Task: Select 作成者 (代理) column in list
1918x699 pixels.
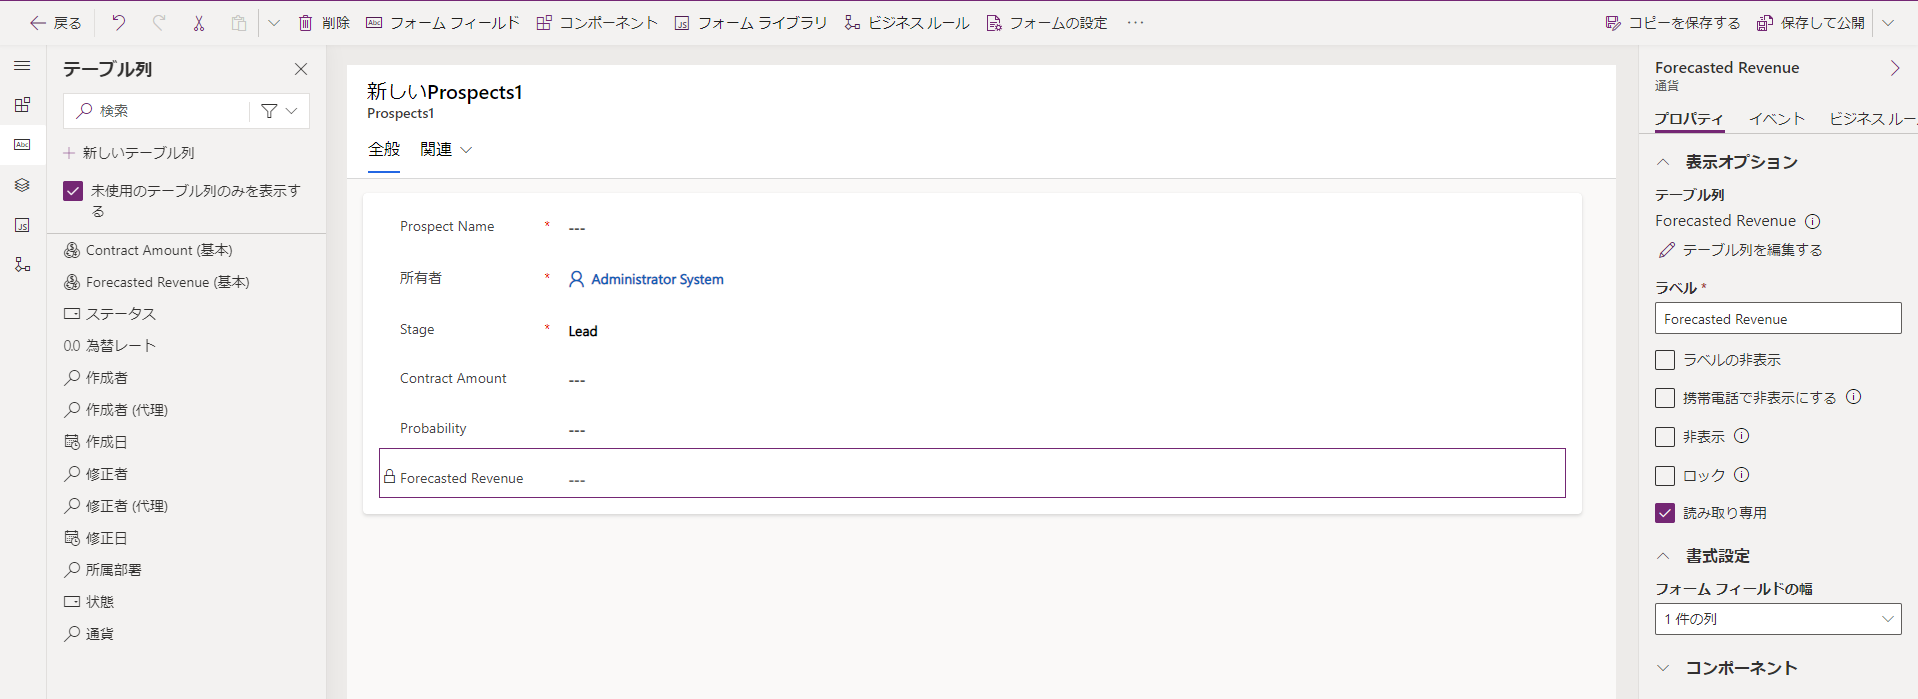Action: pos(116,410)
